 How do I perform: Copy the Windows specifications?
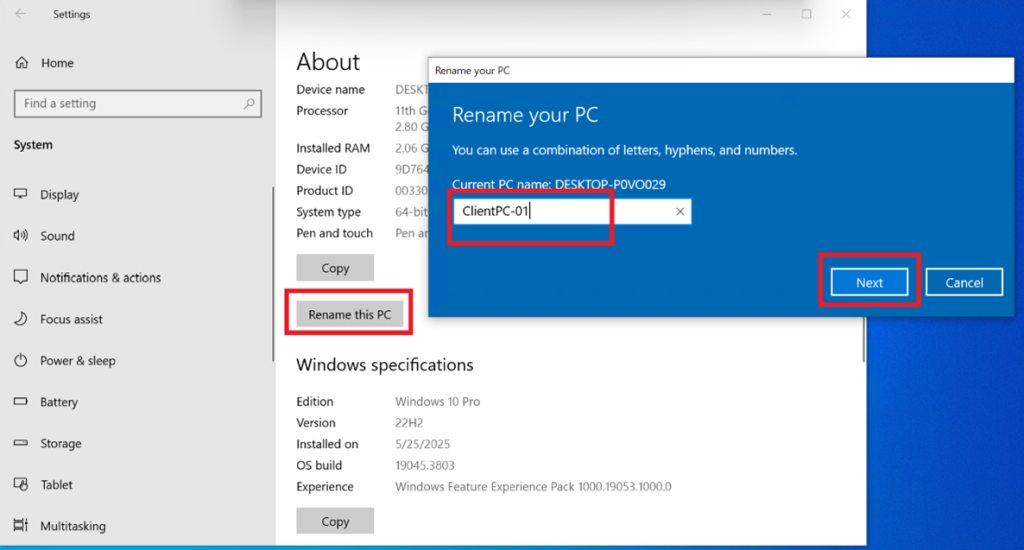[335, 521]
